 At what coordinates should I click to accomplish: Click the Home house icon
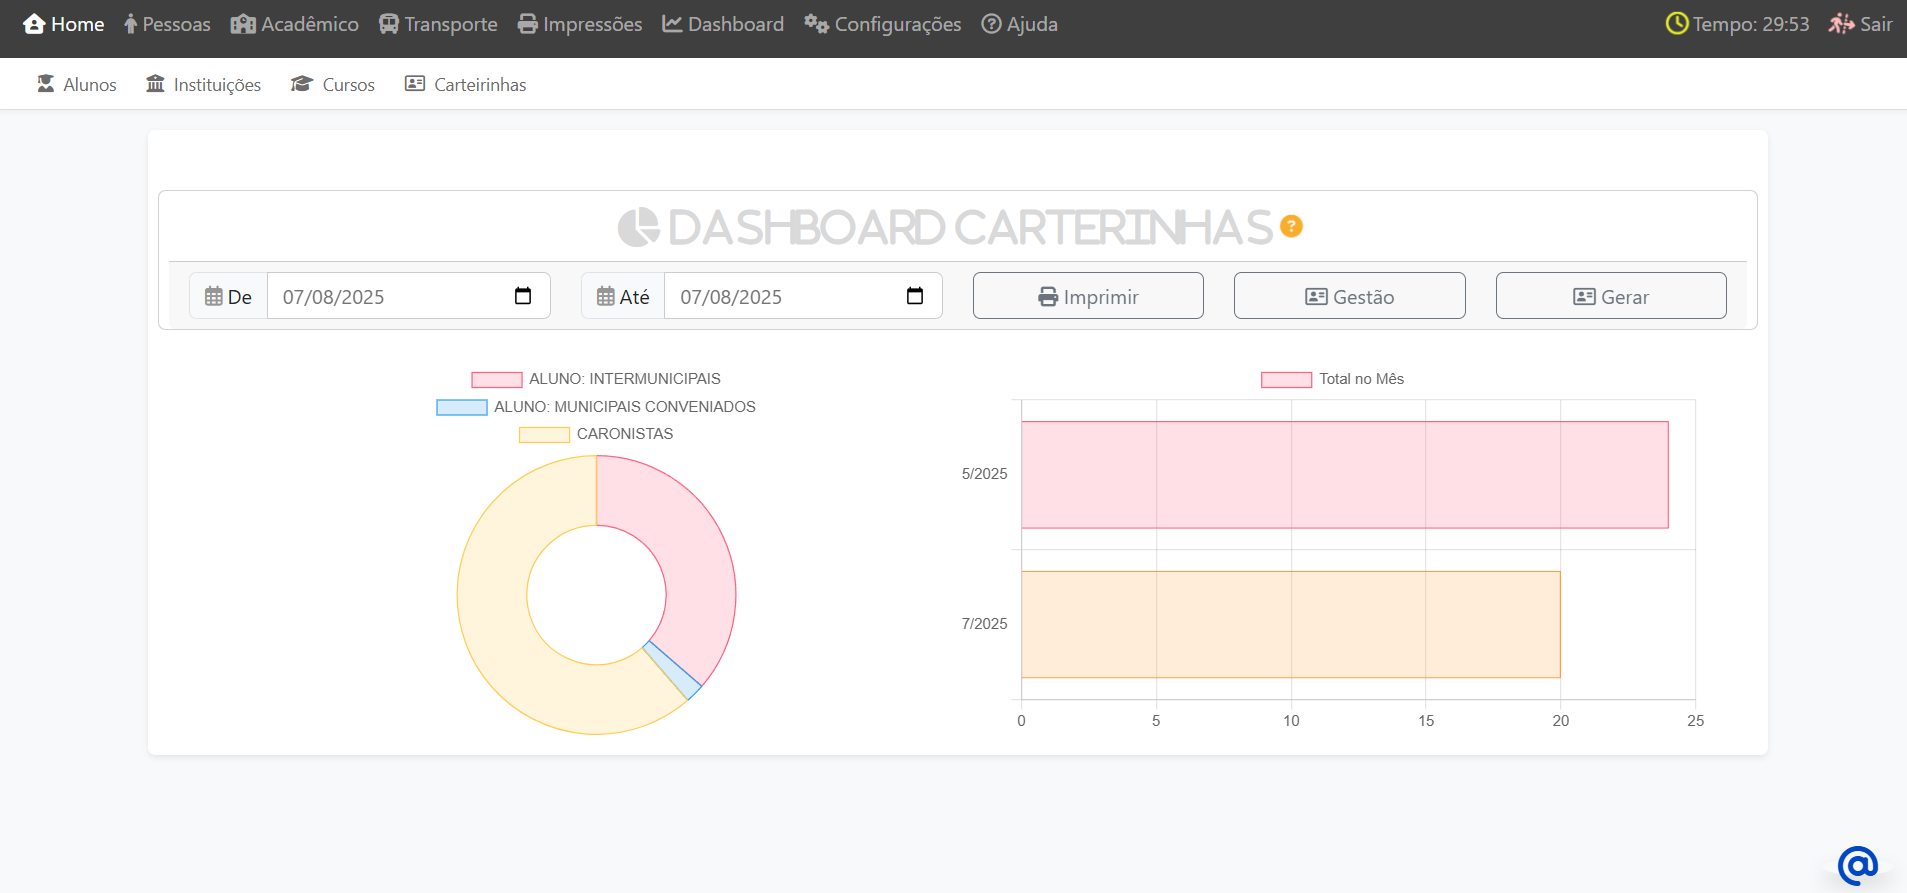(34, 24)
